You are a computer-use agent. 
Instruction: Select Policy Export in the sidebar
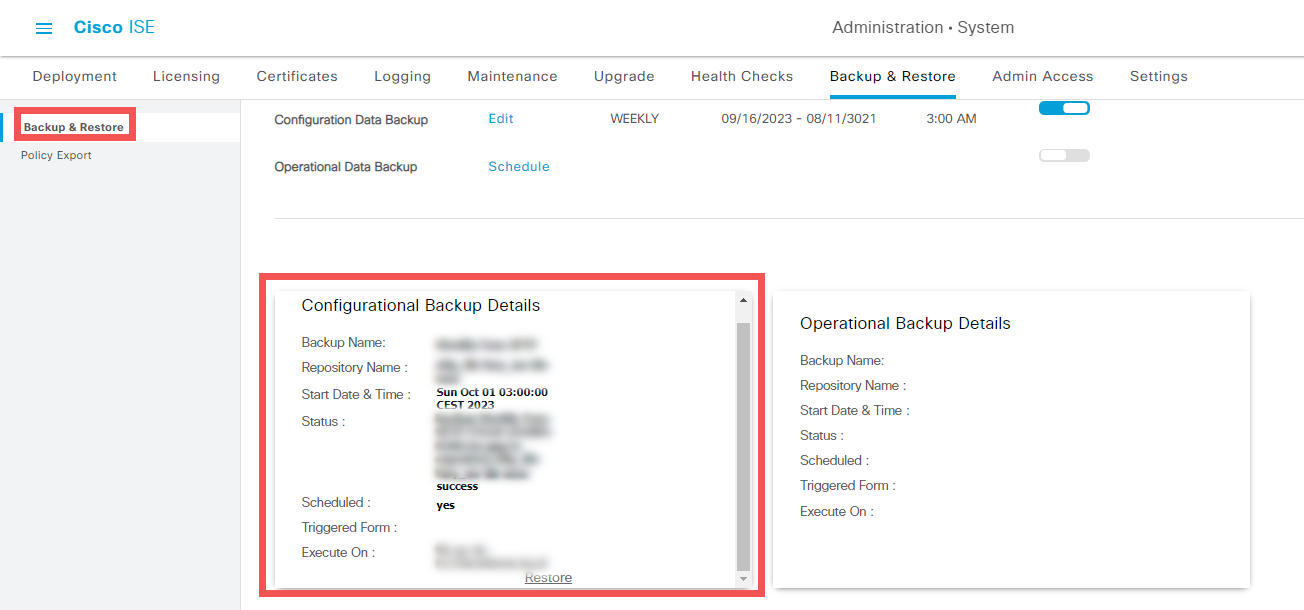coord(56,156)
